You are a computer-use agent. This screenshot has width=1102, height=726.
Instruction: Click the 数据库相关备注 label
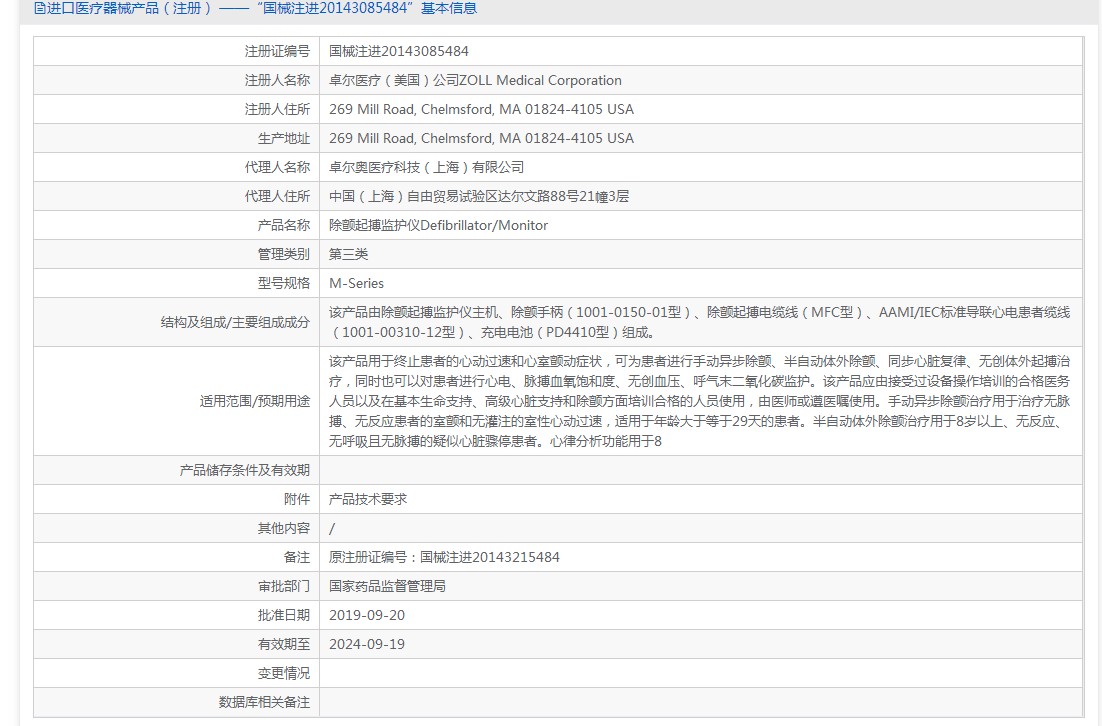point(264,702)
